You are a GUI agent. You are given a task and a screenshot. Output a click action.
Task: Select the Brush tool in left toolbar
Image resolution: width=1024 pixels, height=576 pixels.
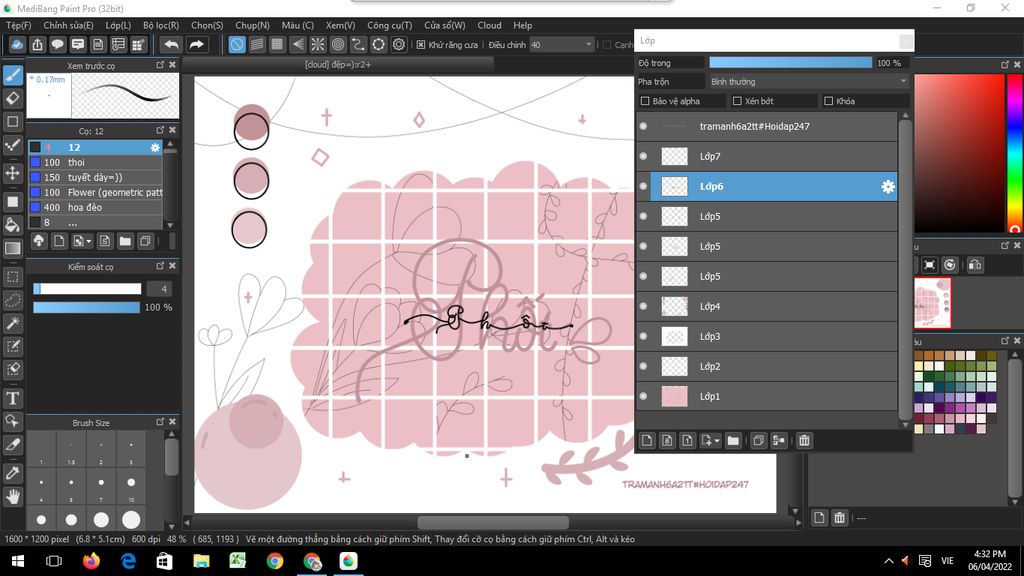(x=13, y=75)
